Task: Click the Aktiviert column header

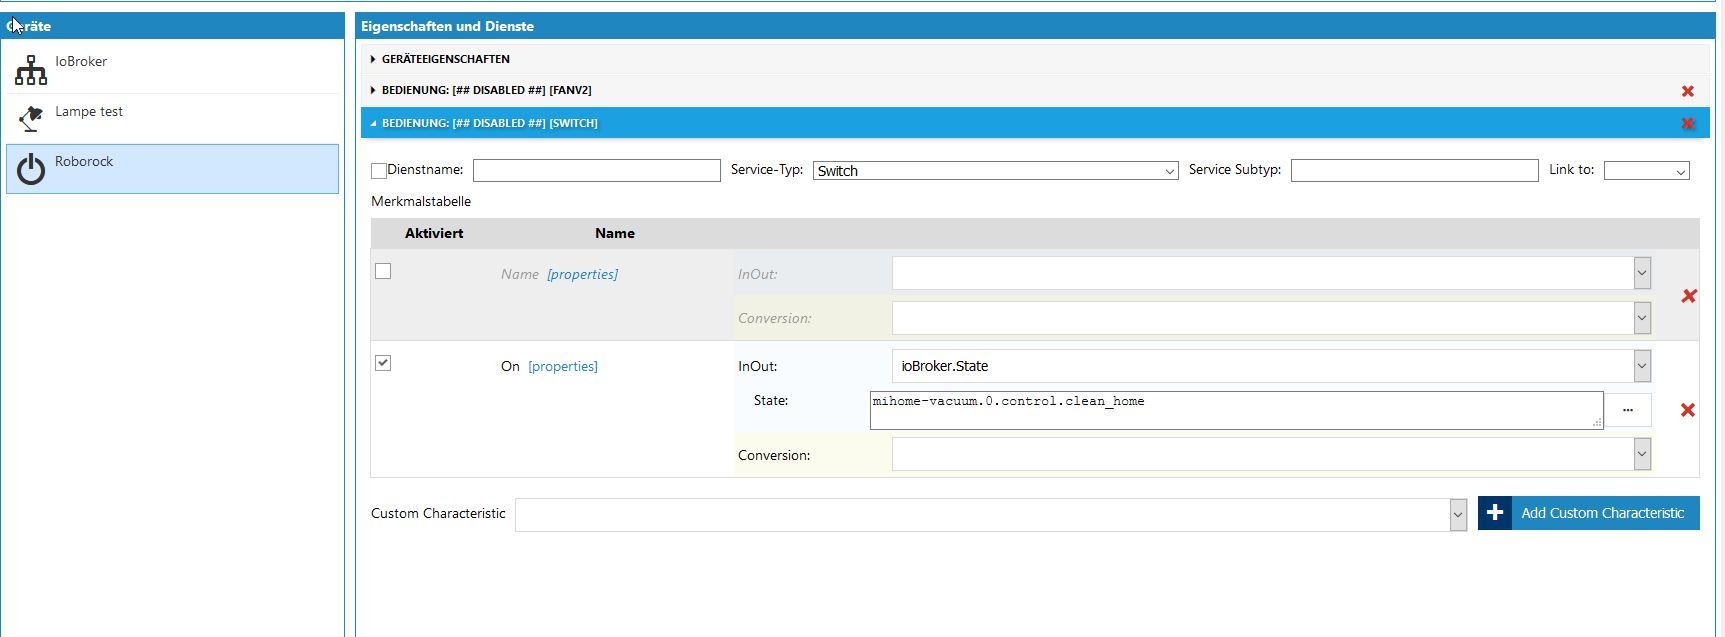Action: pyautogui.click(x=434, y=233)
